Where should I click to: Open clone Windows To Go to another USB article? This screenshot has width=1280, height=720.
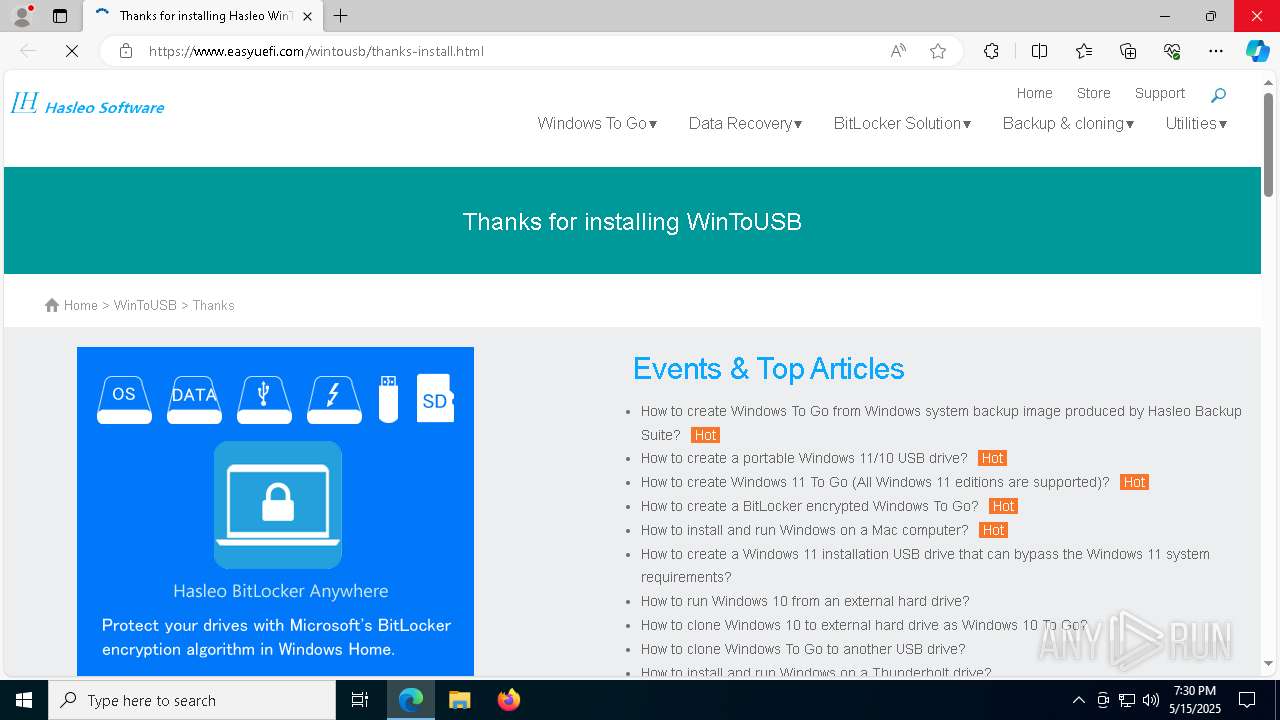tap(803, 649)
